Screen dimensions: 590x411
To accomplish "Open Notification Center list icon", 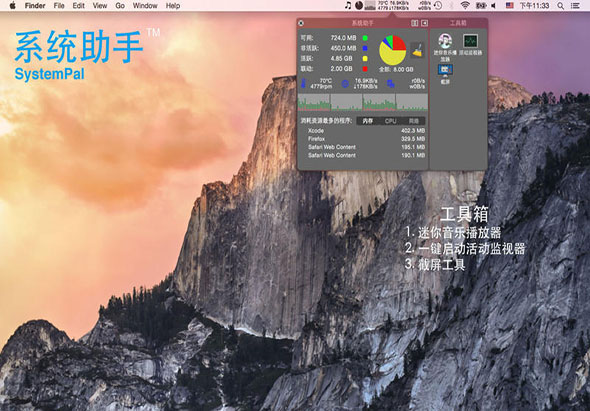I will (575, 5).
